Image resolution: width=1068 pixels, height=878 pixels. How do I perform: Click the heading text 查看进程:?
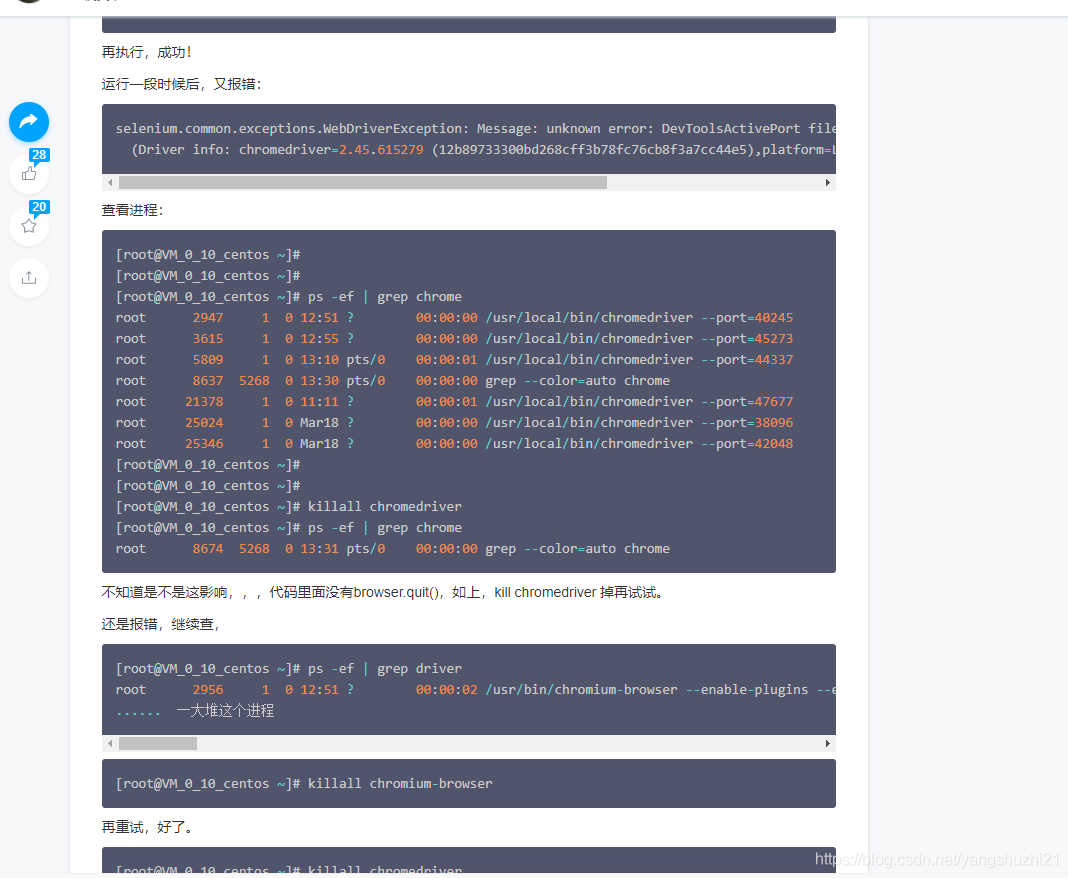pyautogui.click(x=133, y=210)
